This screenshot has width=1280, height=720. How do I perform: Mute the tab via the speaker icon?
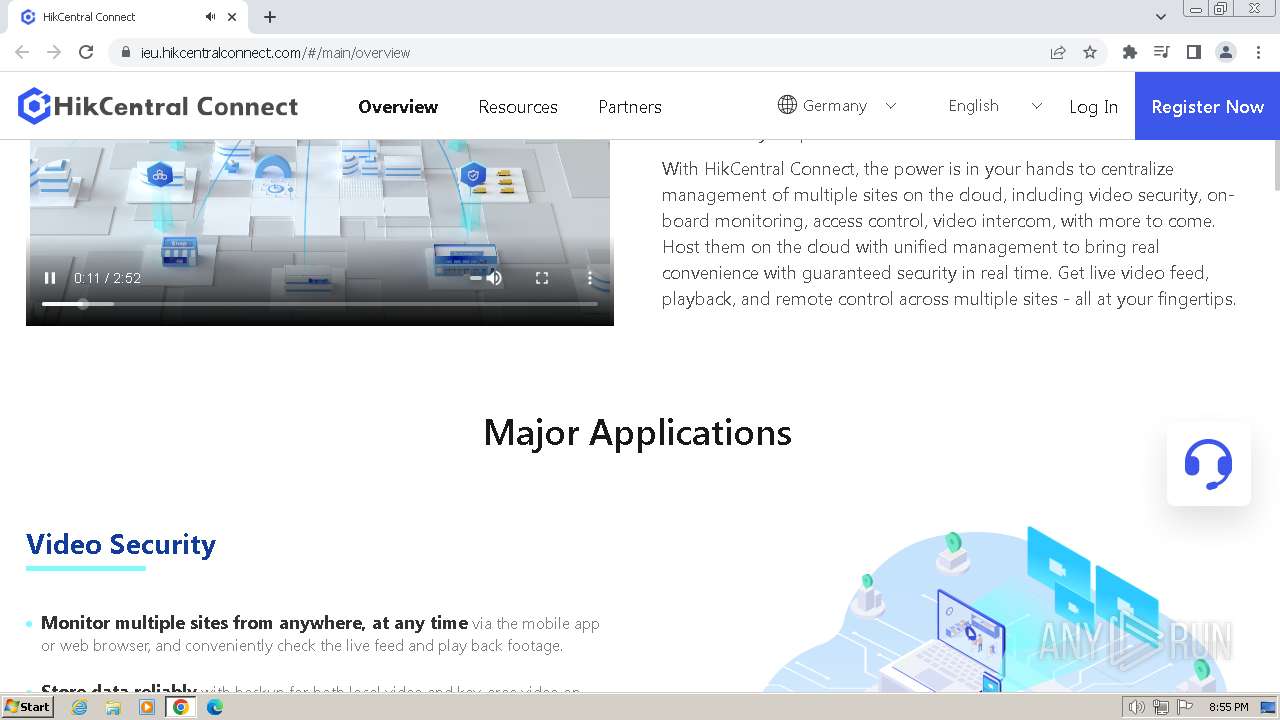210,17
